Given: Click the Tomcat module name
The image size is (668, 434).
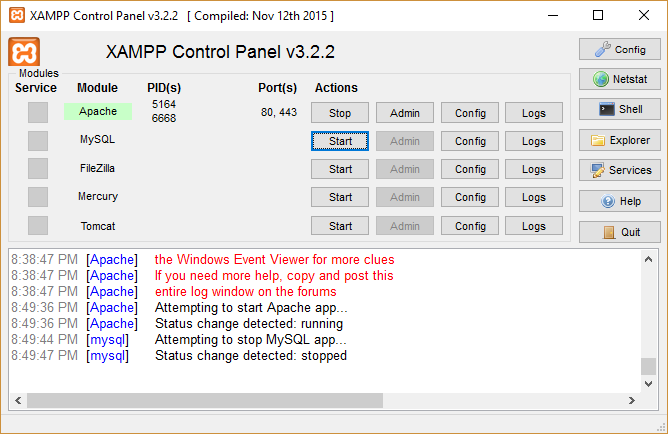Looking at the screenshot, I should pyautogui.click(x=98, y=226).
